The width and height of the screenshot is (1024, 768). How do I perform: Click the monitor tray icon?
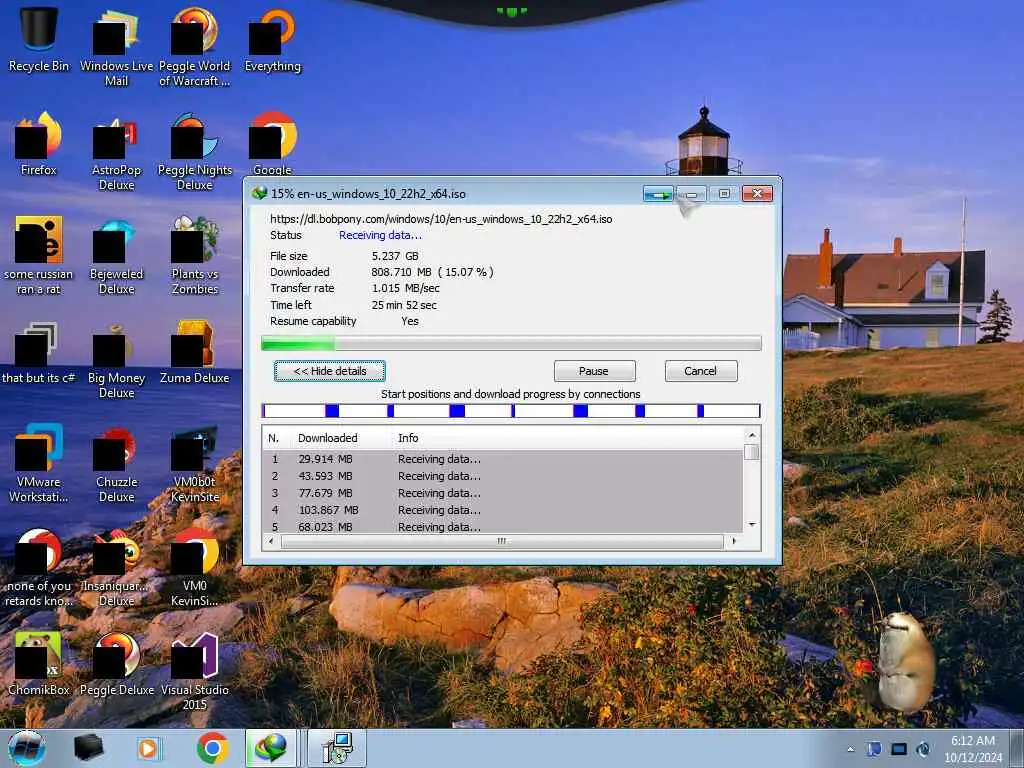(x=899, y=749)
